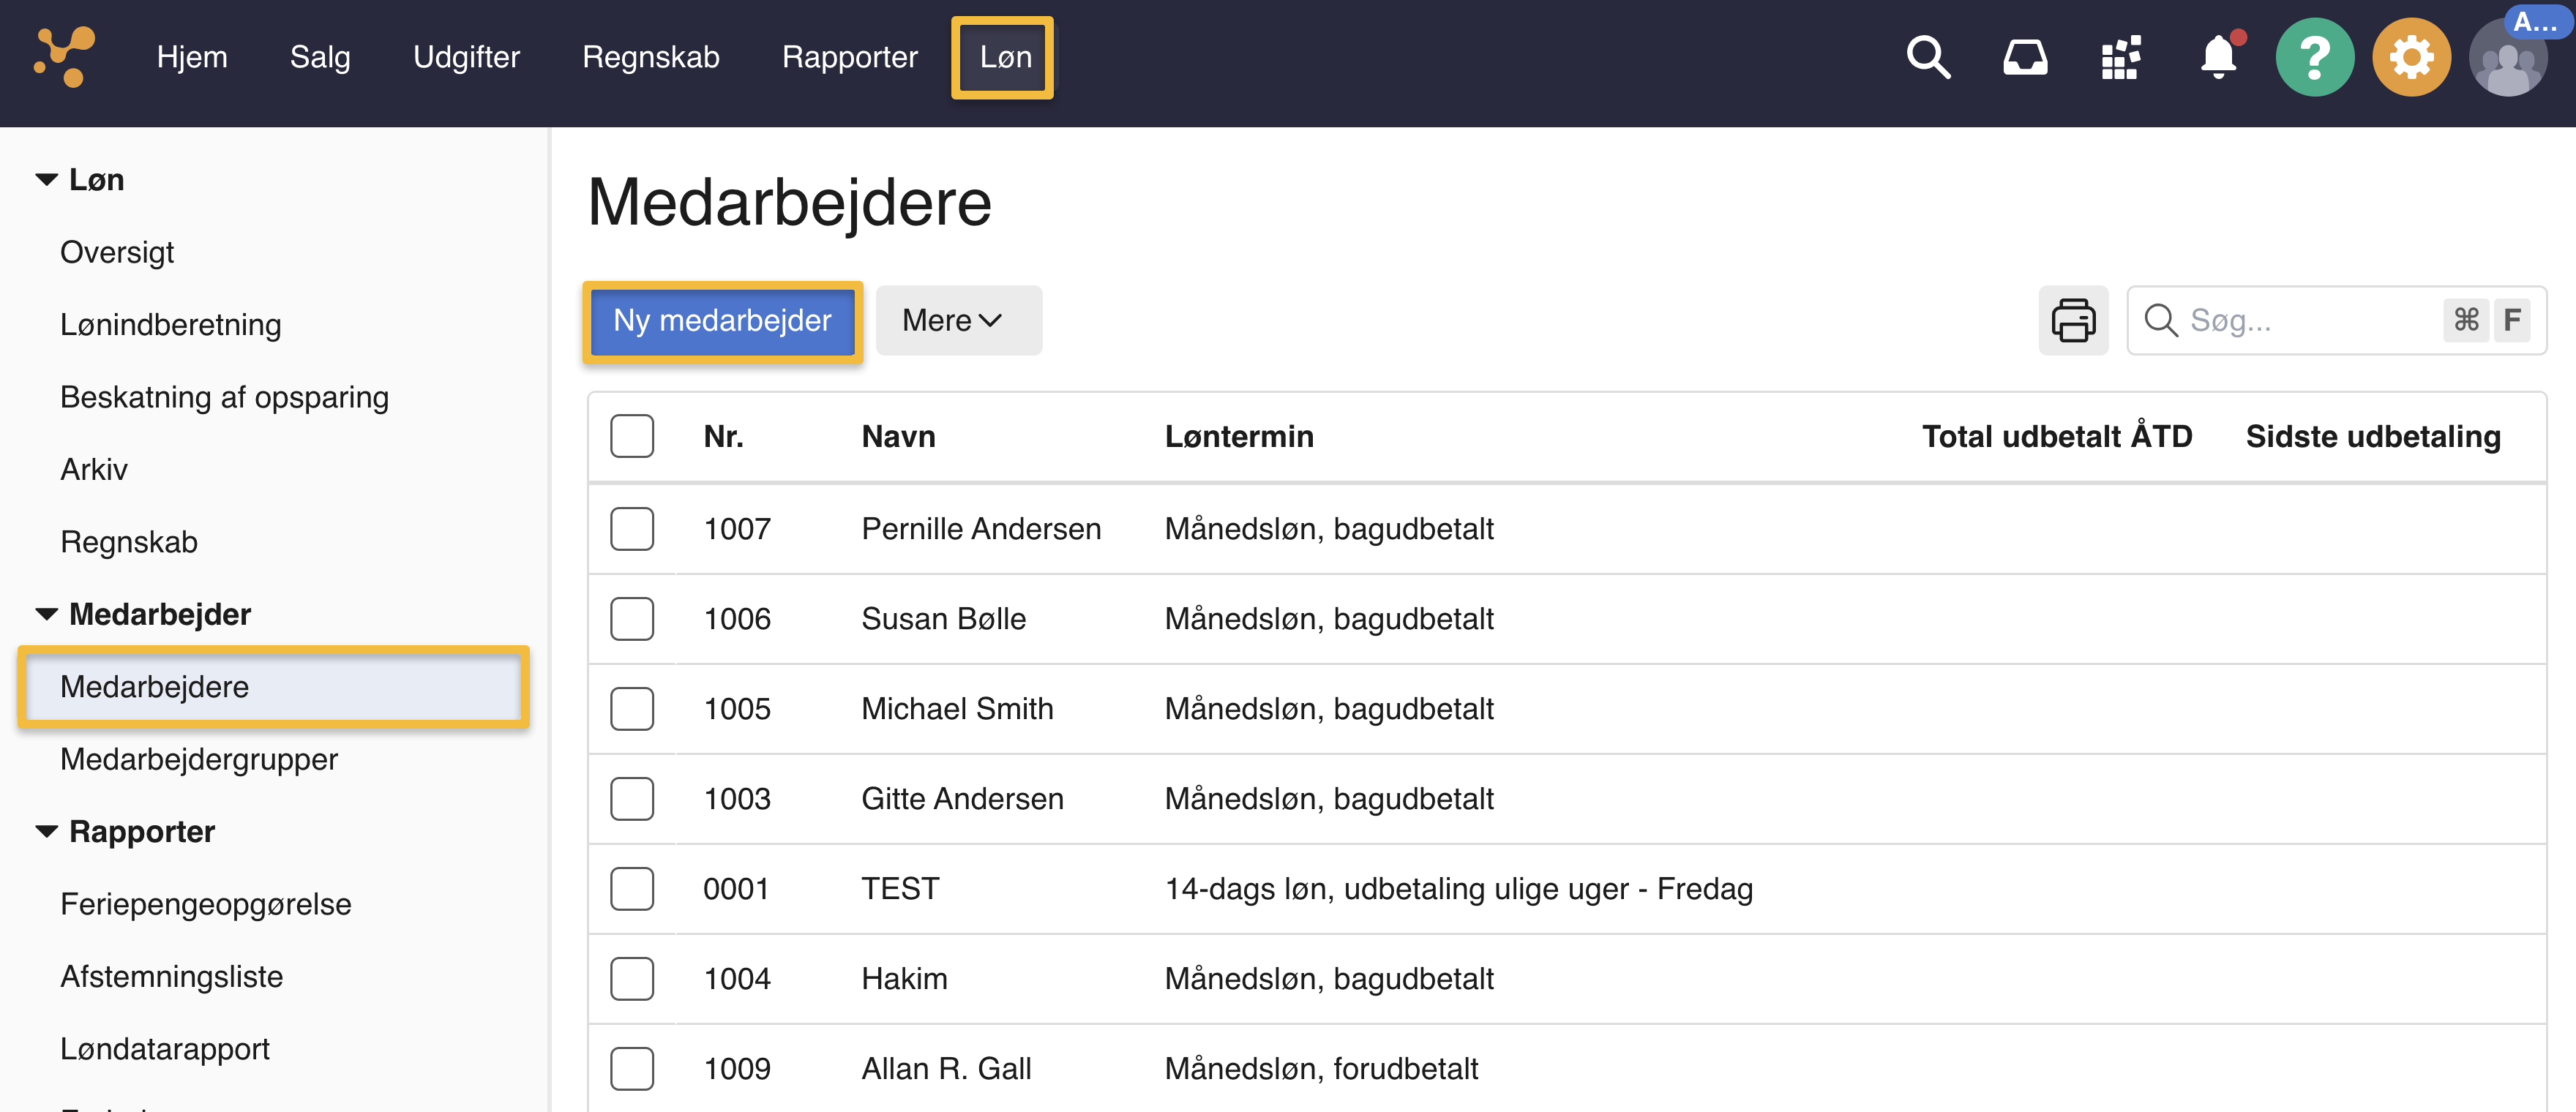Toggle the select-all checkbox in table header
Image resolution: width=2576 pixels, height=1112 pixels.
632,436
